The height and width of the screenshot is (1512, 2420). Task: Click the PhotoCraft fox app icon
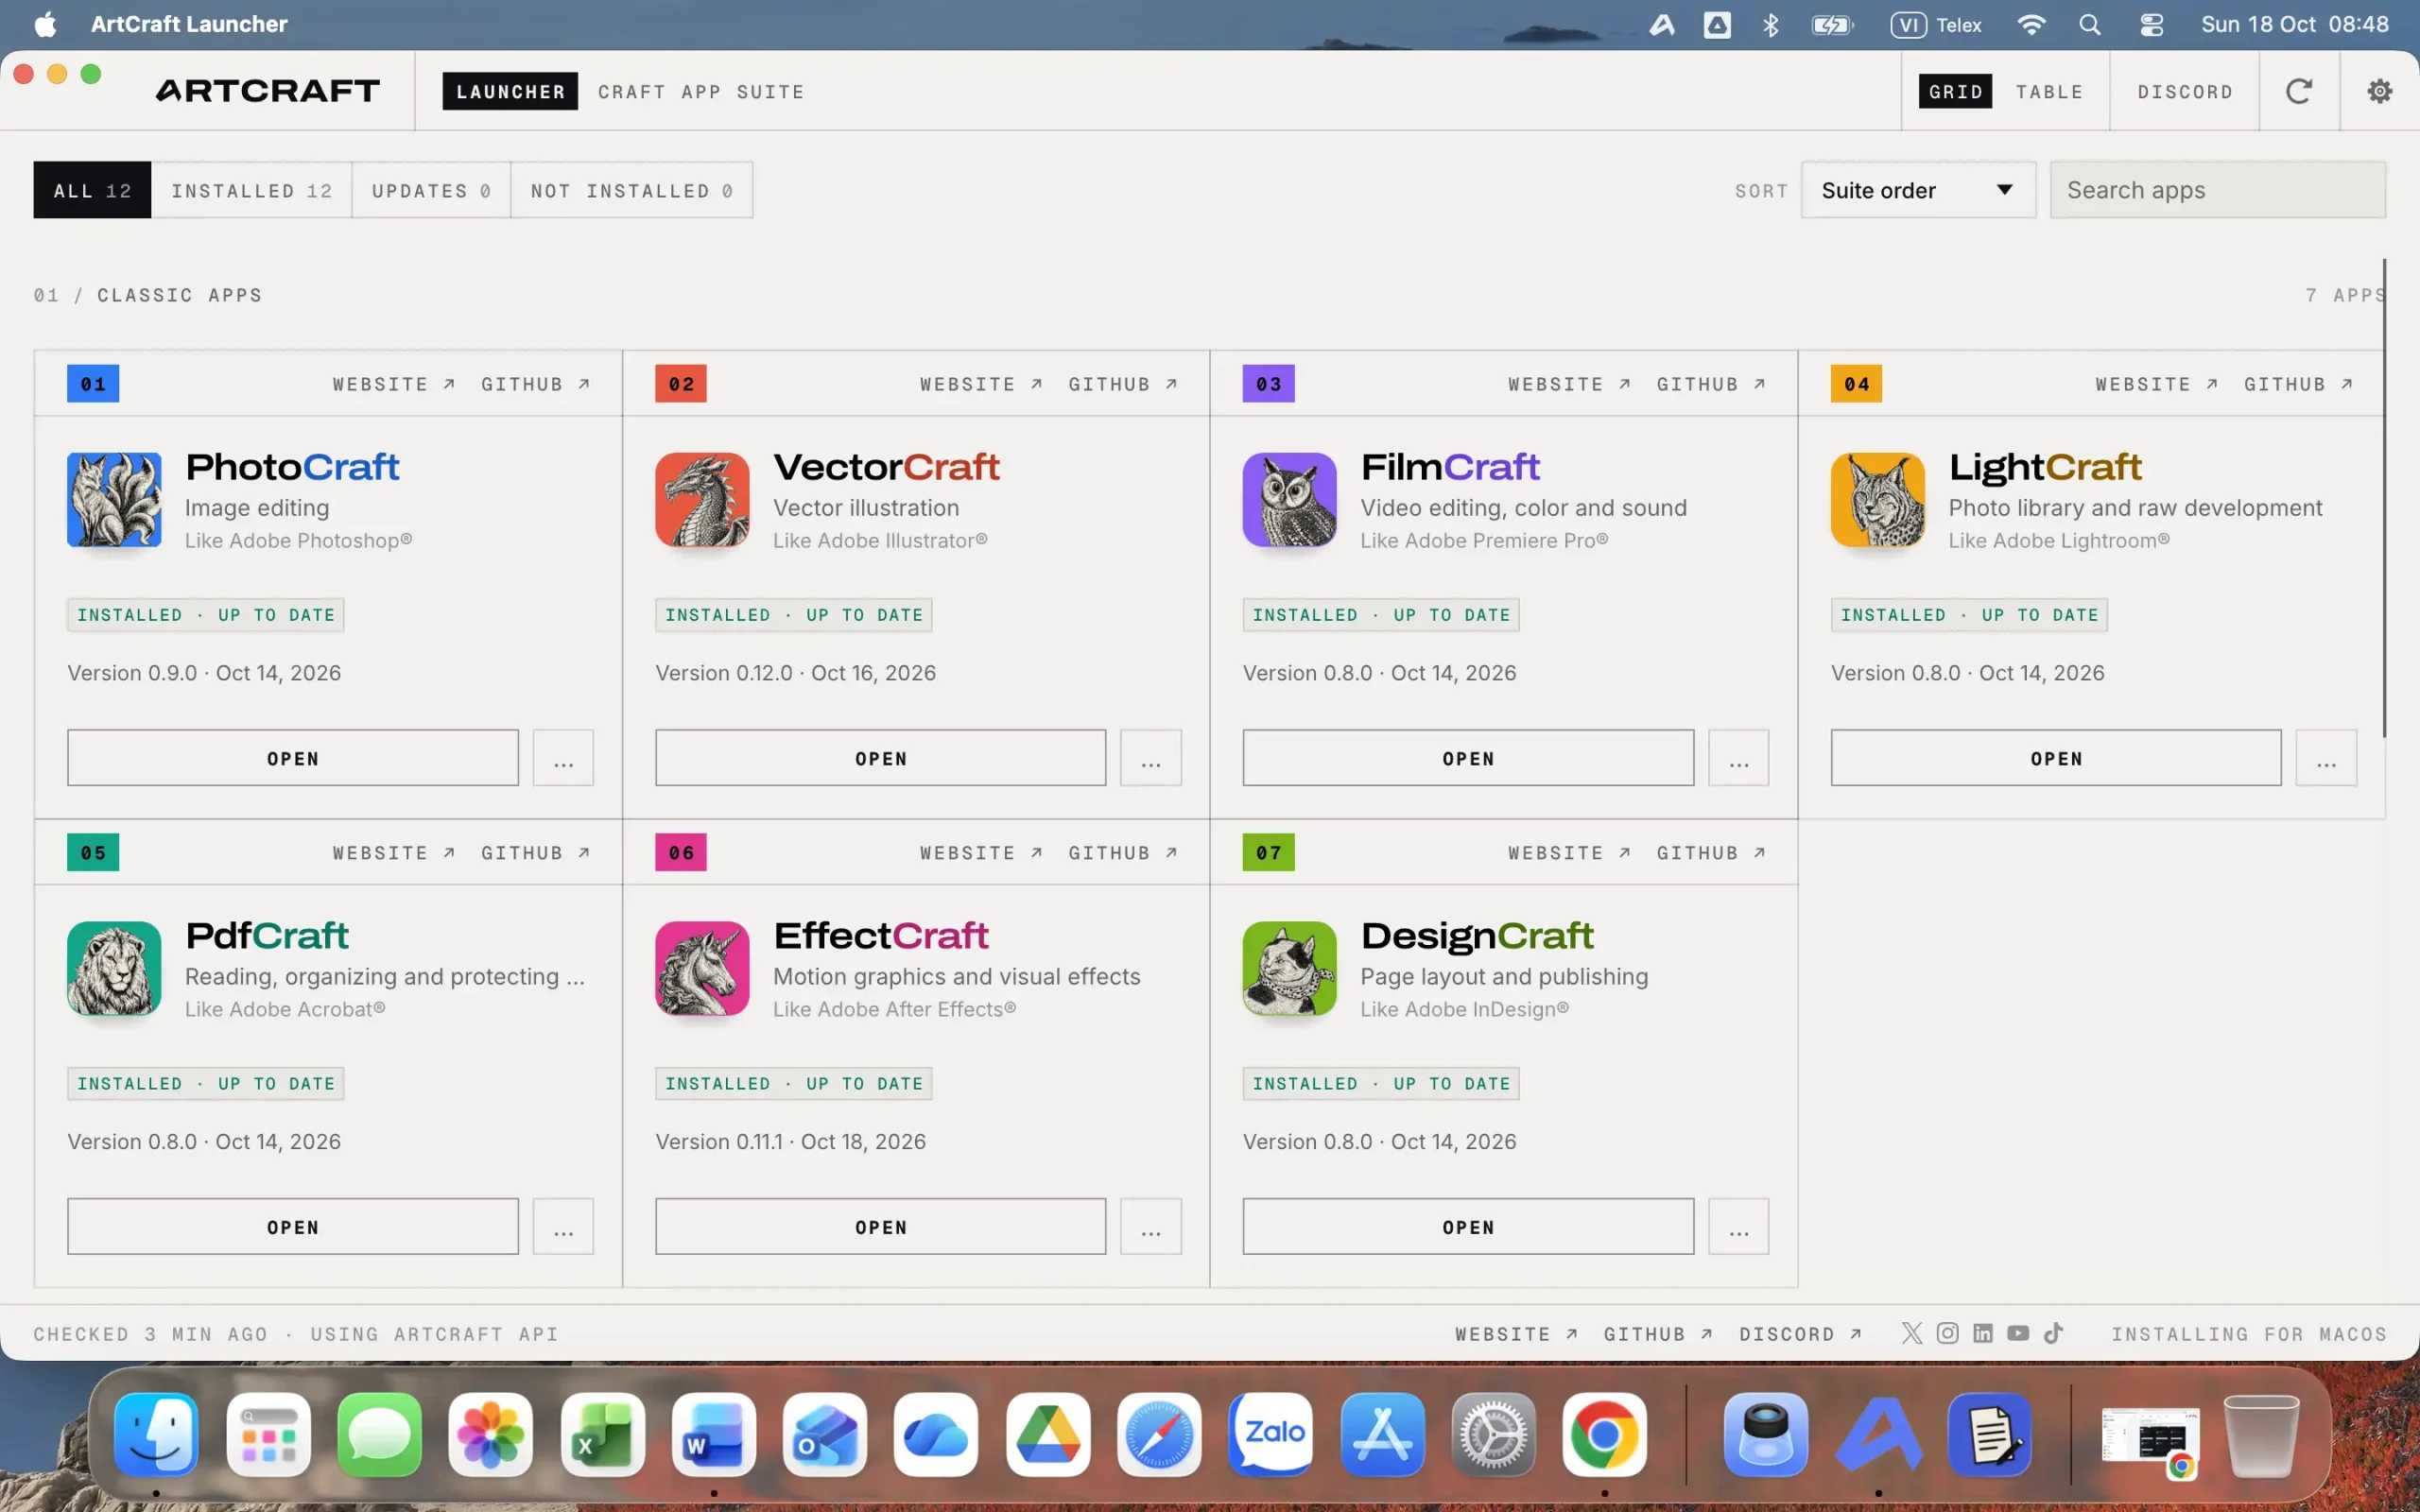(114, 500)
